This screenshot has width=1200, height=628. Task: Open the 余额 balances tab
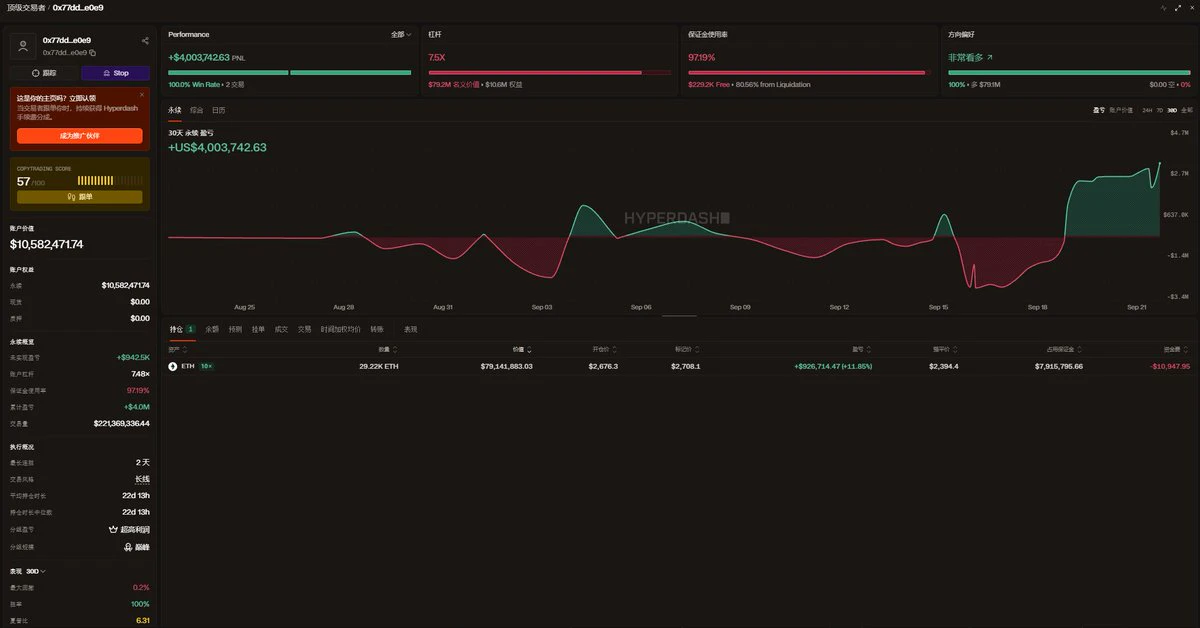click(212, 328)
